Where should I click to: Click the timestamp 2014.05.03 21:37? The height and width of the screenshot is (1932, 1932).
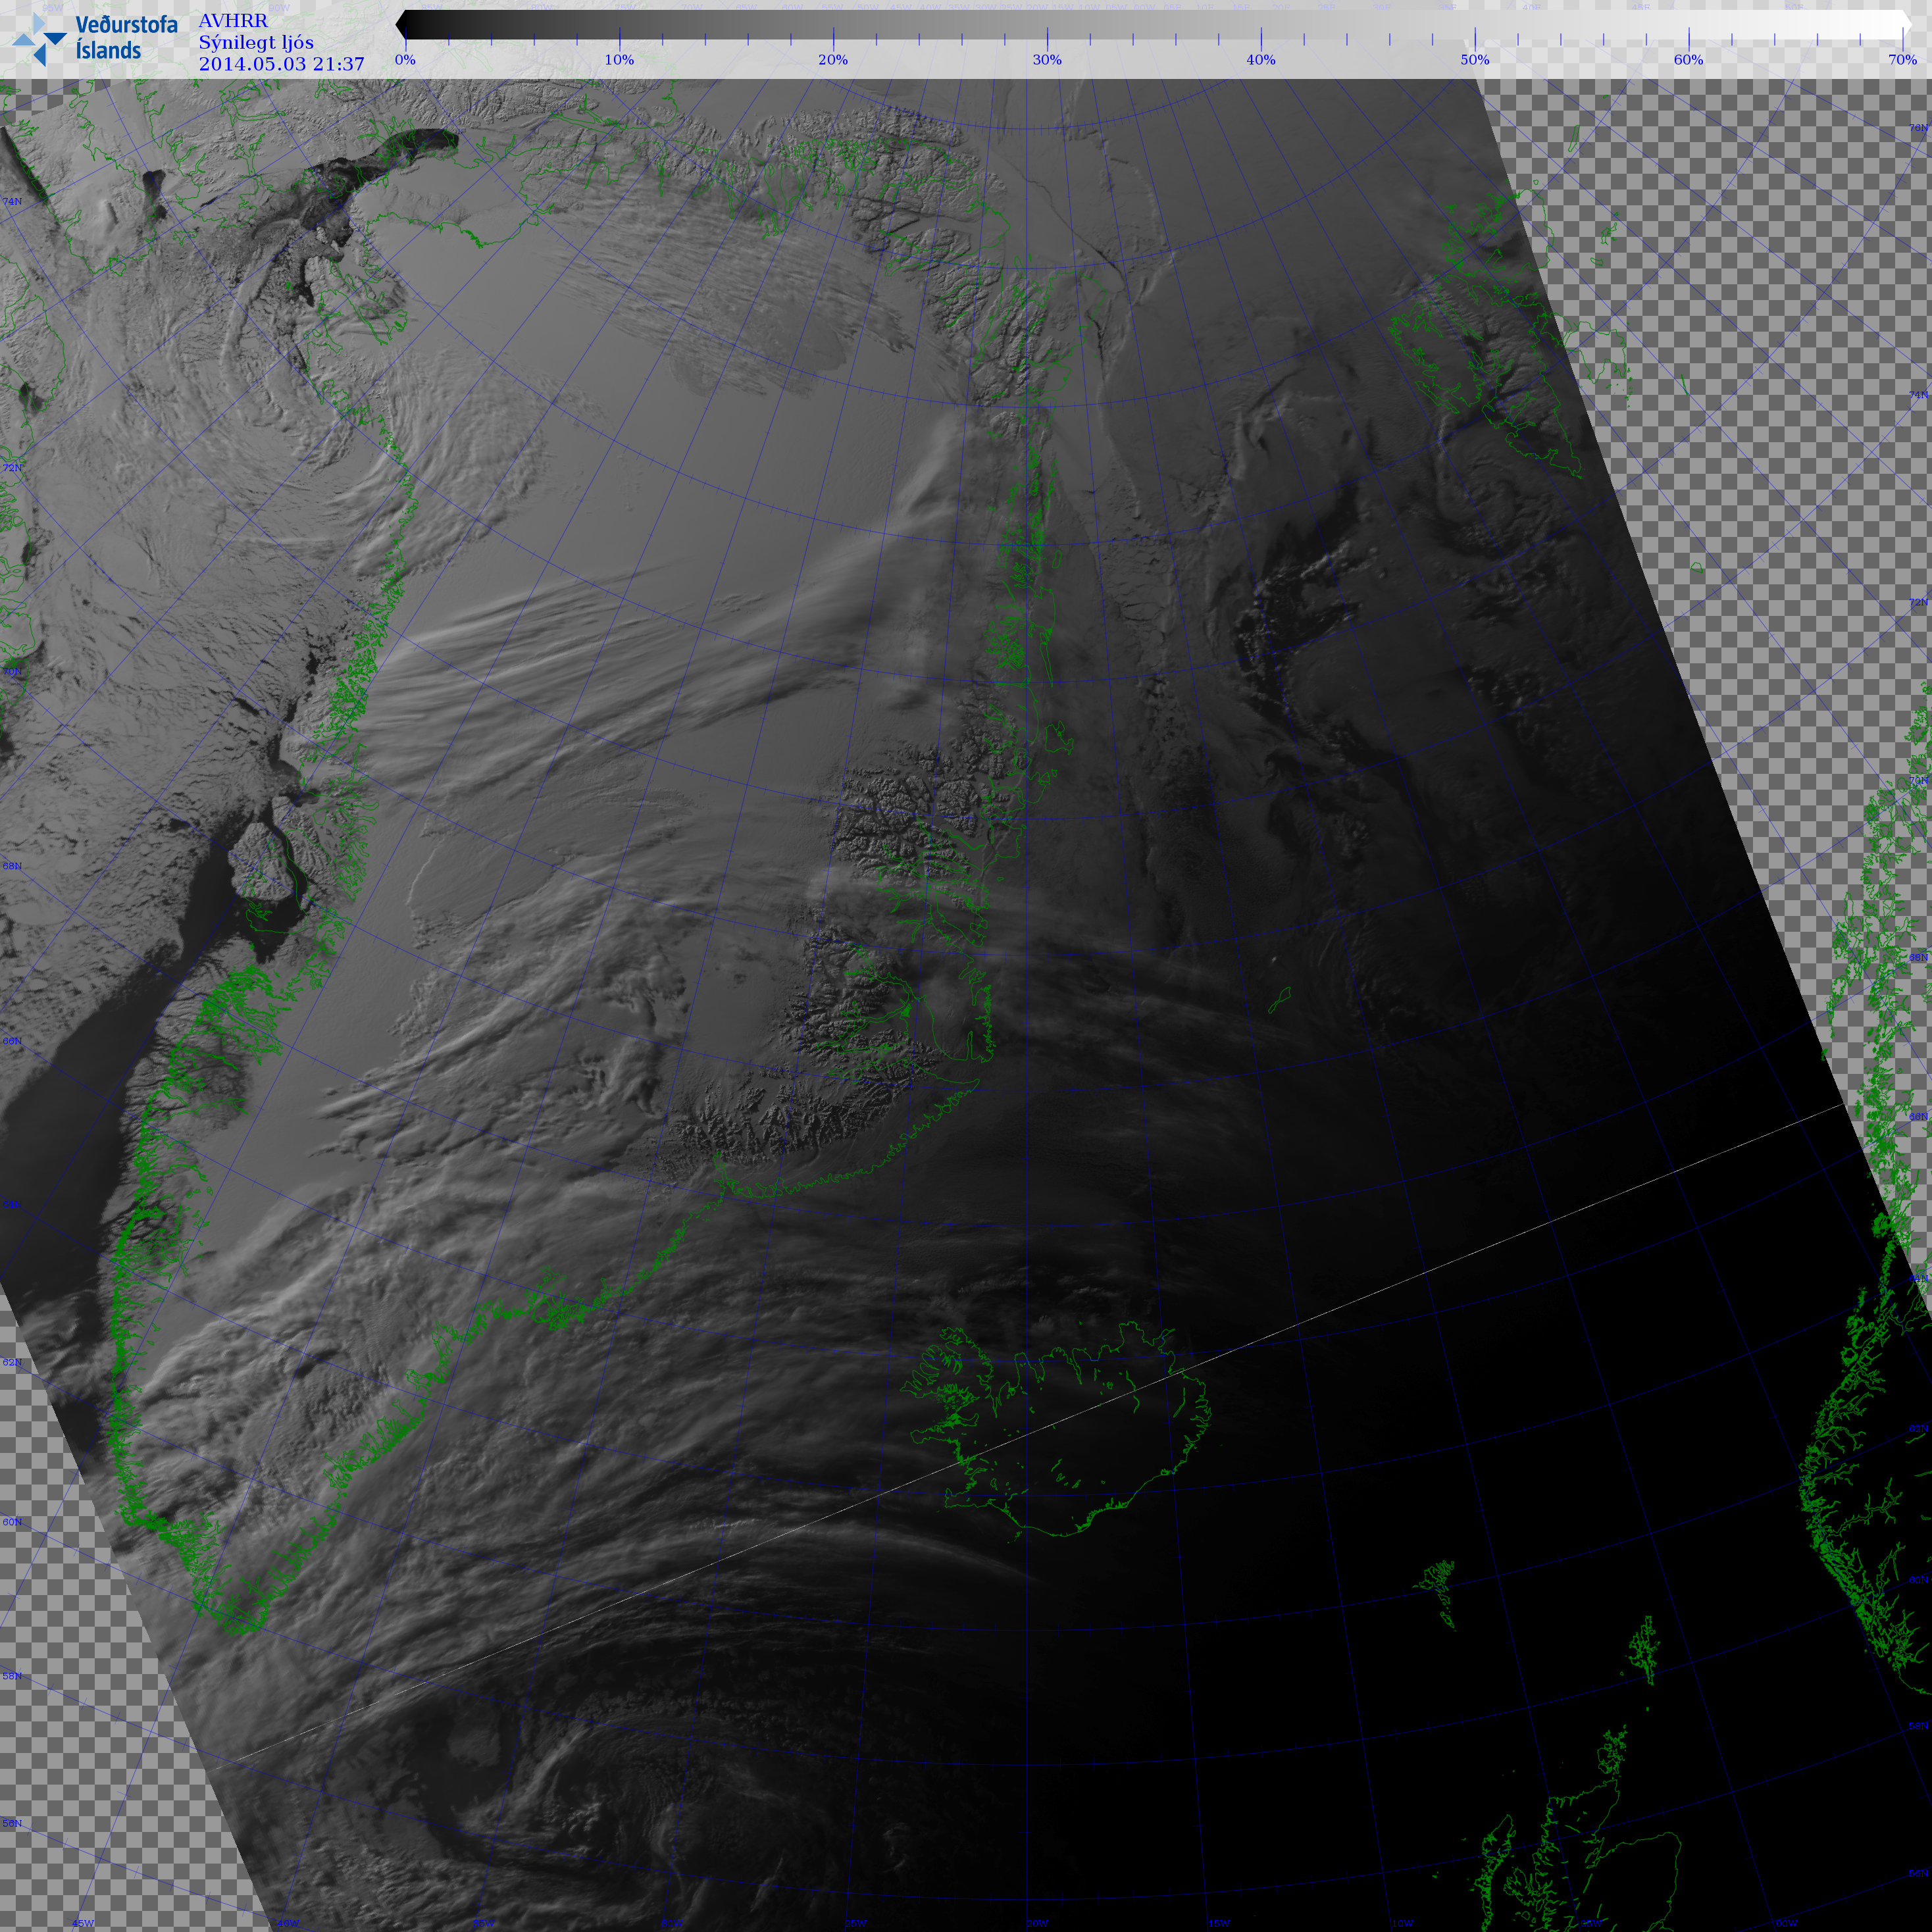[281, 64]
